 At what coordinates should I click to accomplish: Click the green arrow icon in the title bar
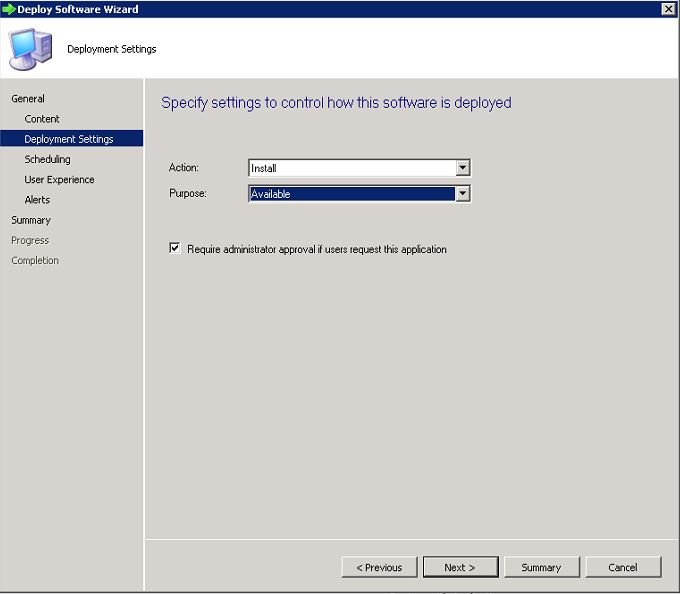[x=8, y=9]
